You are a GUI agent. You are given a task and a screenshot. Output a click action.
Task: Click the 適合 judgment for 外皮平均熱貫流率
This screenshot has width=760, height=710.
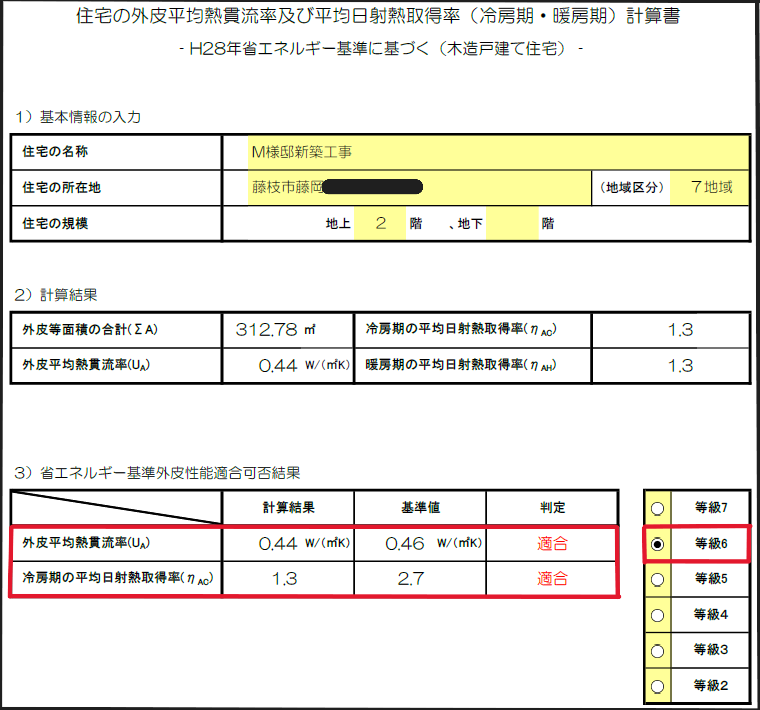[552, 544]
